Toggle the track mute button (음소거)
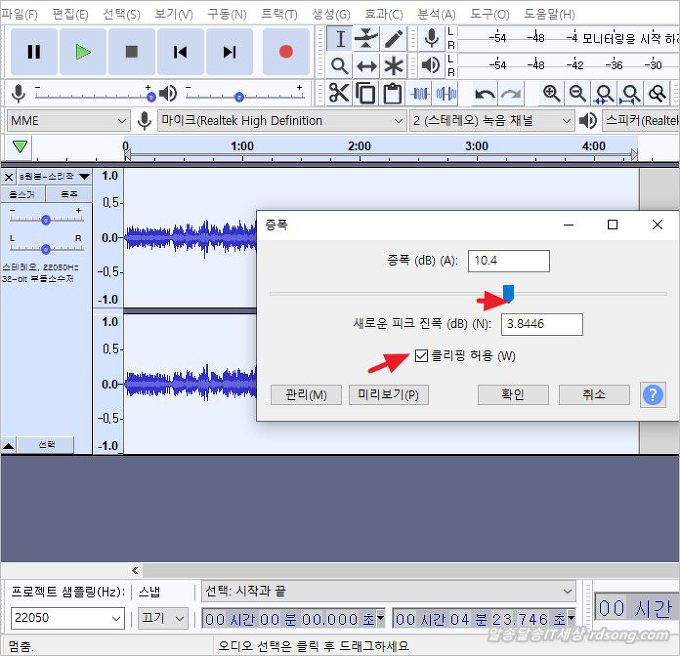This screenshot has width=680, height=656. tap(23, 194)
